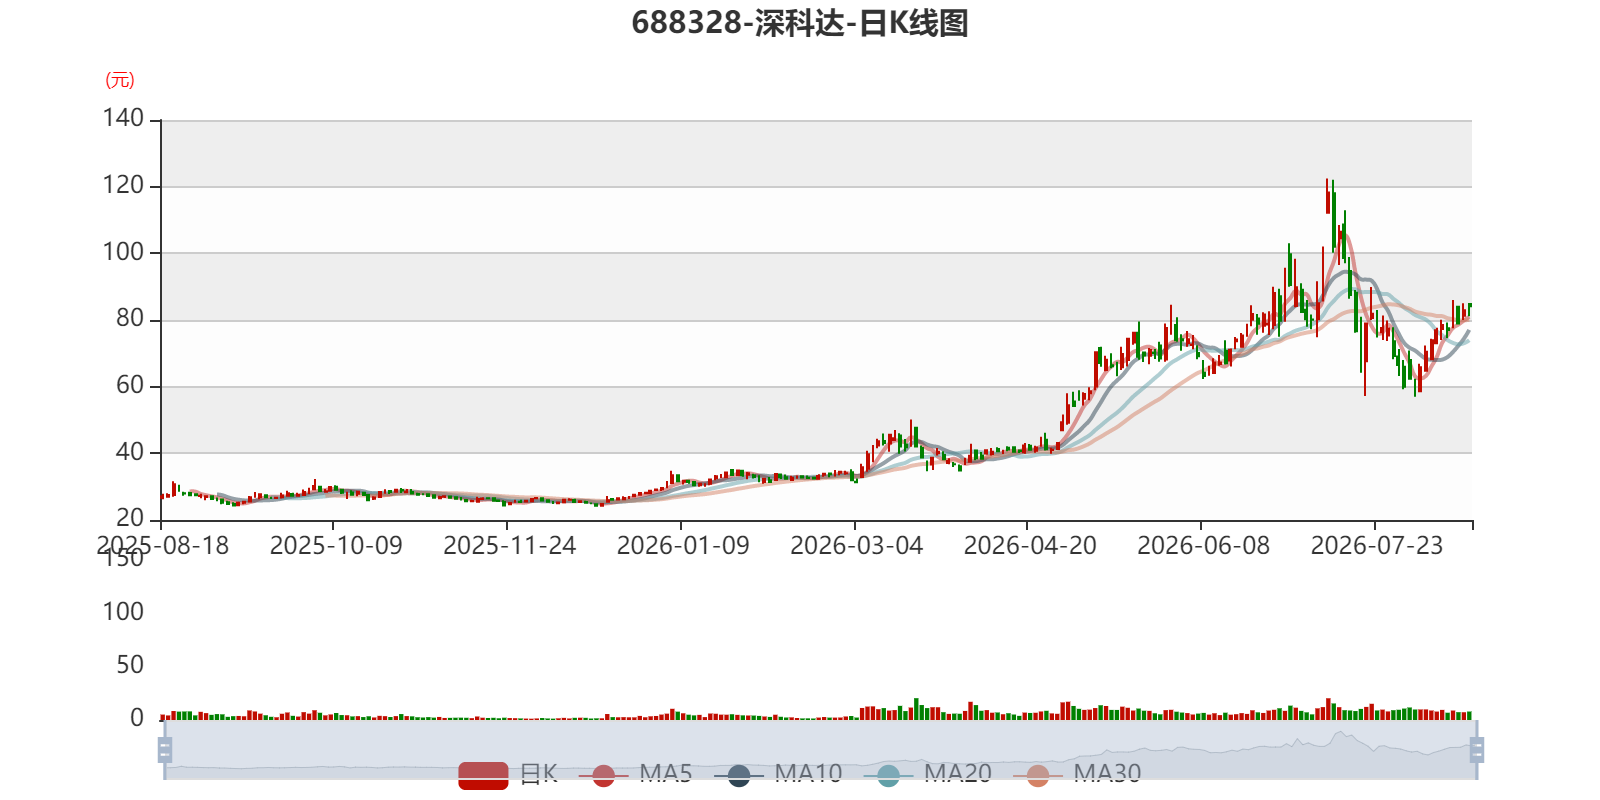
Task: Click the 2026-01-09 date label
Action: [x=683, y=546]
